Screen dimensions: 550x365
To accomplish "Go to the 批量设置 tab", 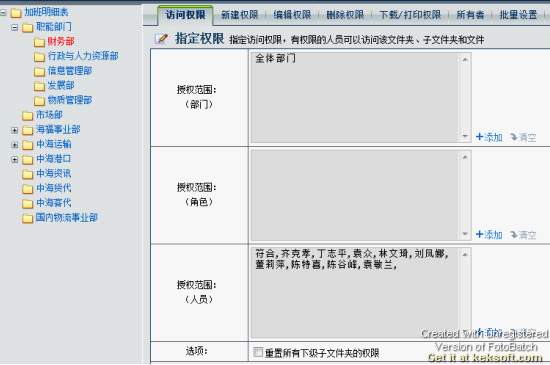I will [x=518, y=15].
